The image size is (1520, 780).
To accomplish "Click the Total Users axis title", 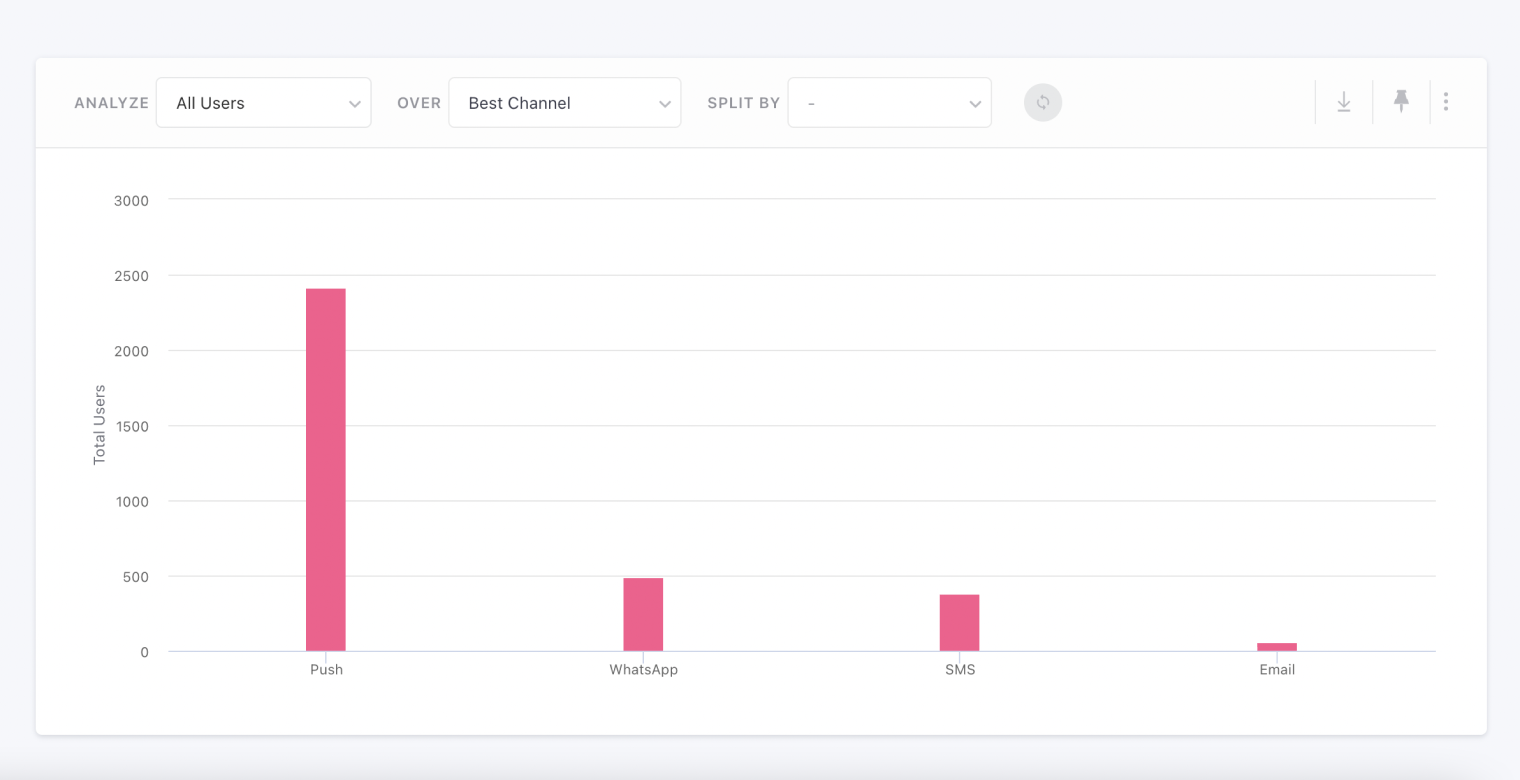I will (x=99, y=424).
